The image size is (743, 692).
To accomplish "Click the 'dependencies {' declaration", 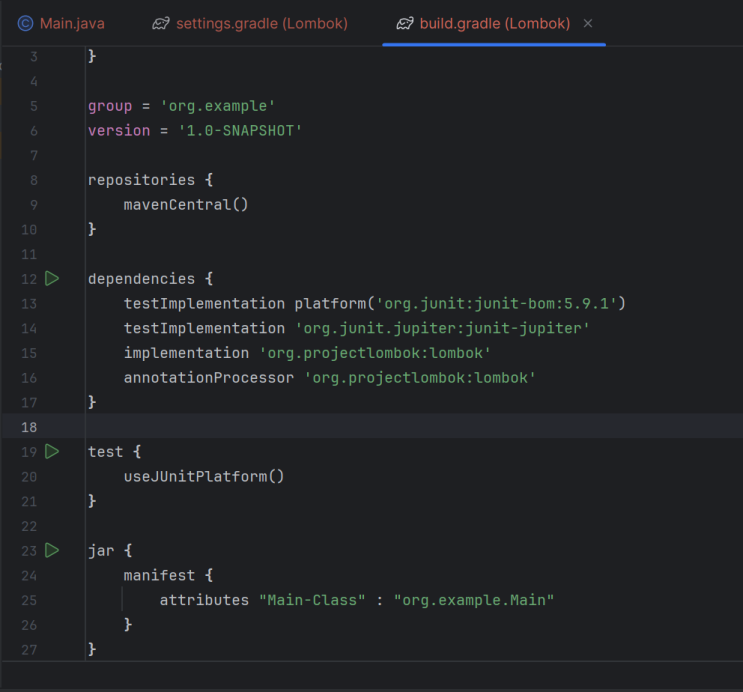I will [151, 279].
